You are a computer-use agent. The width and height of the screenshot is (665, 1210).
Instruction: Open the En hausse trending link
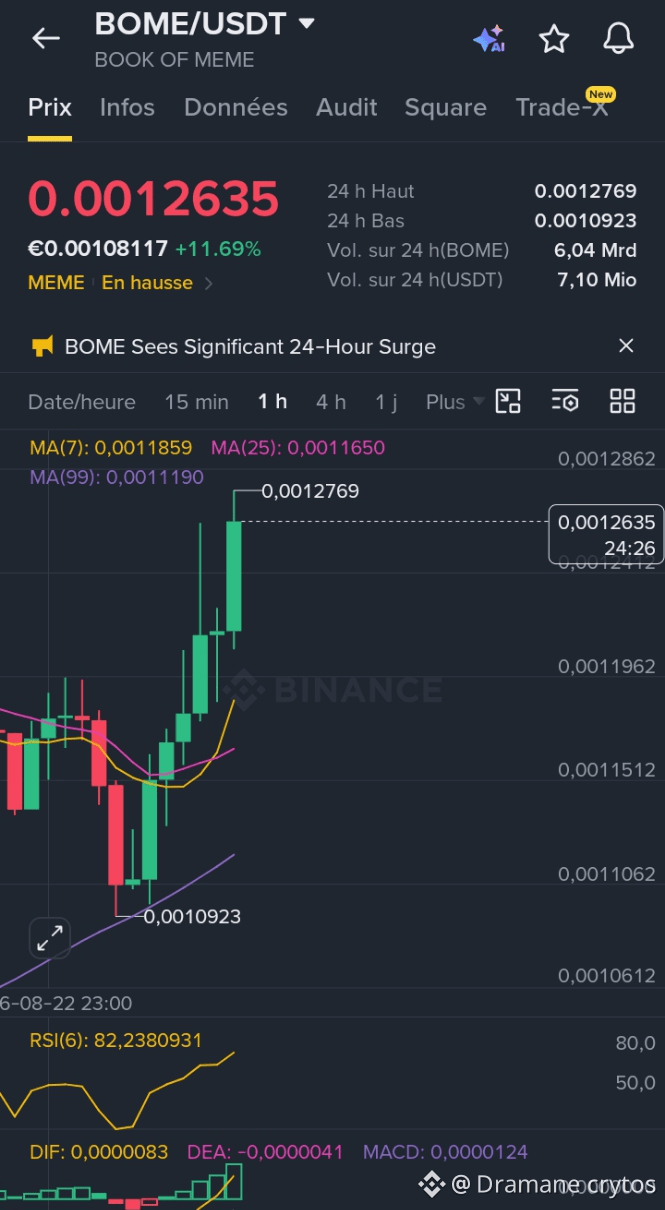[147, 283]
